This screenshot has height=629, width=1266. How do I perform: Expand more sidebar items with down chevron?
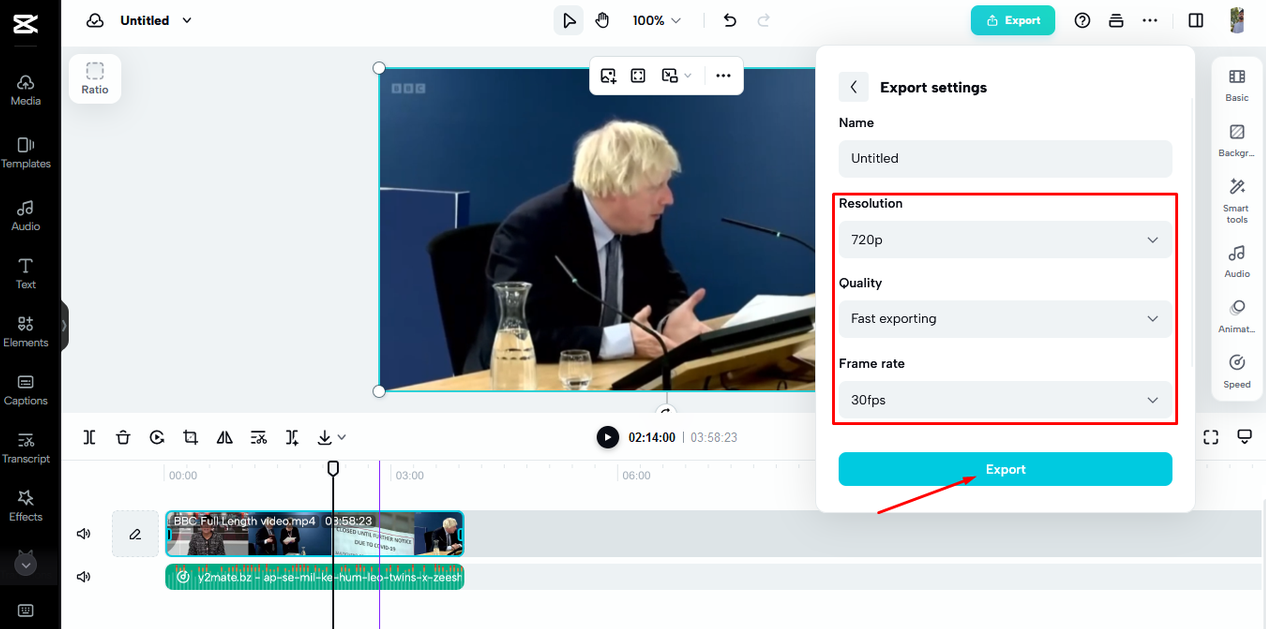point(26,565)
